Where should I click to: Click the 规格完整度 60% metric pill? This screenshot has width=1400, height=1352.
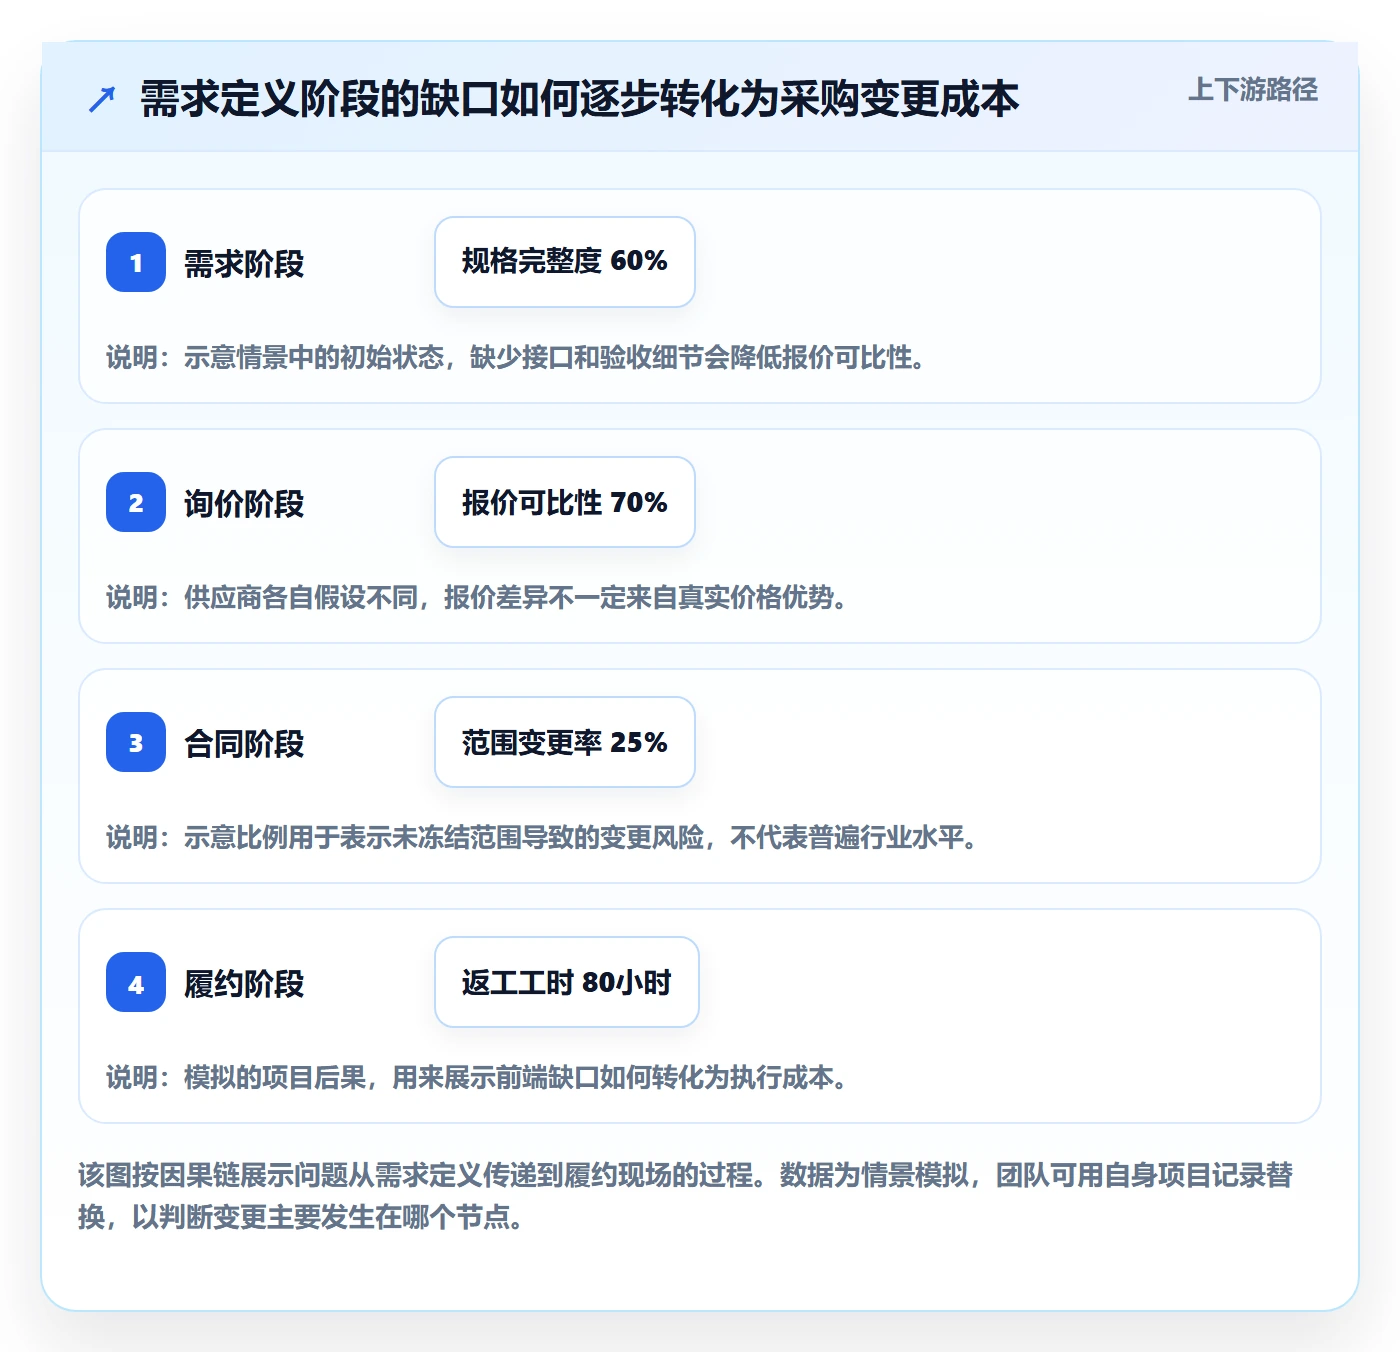click(565, 262)
